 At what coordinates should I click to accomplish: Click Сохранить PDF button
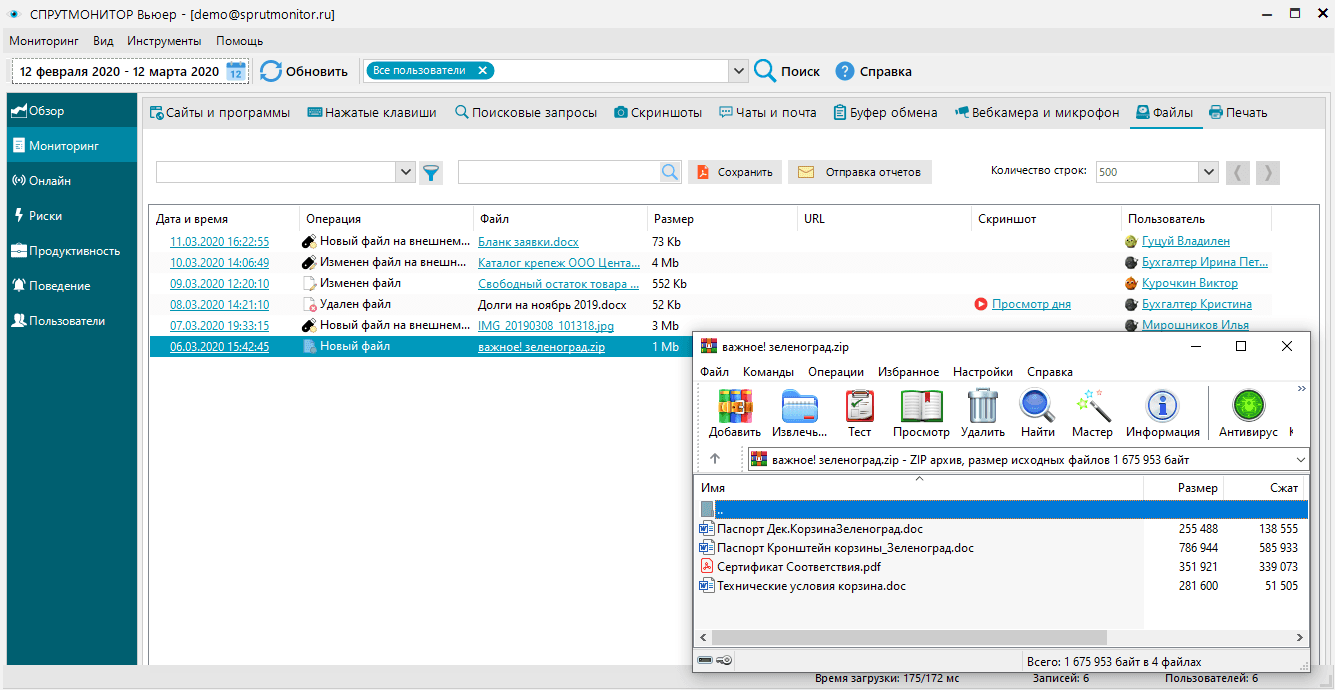tap(735, 172)
